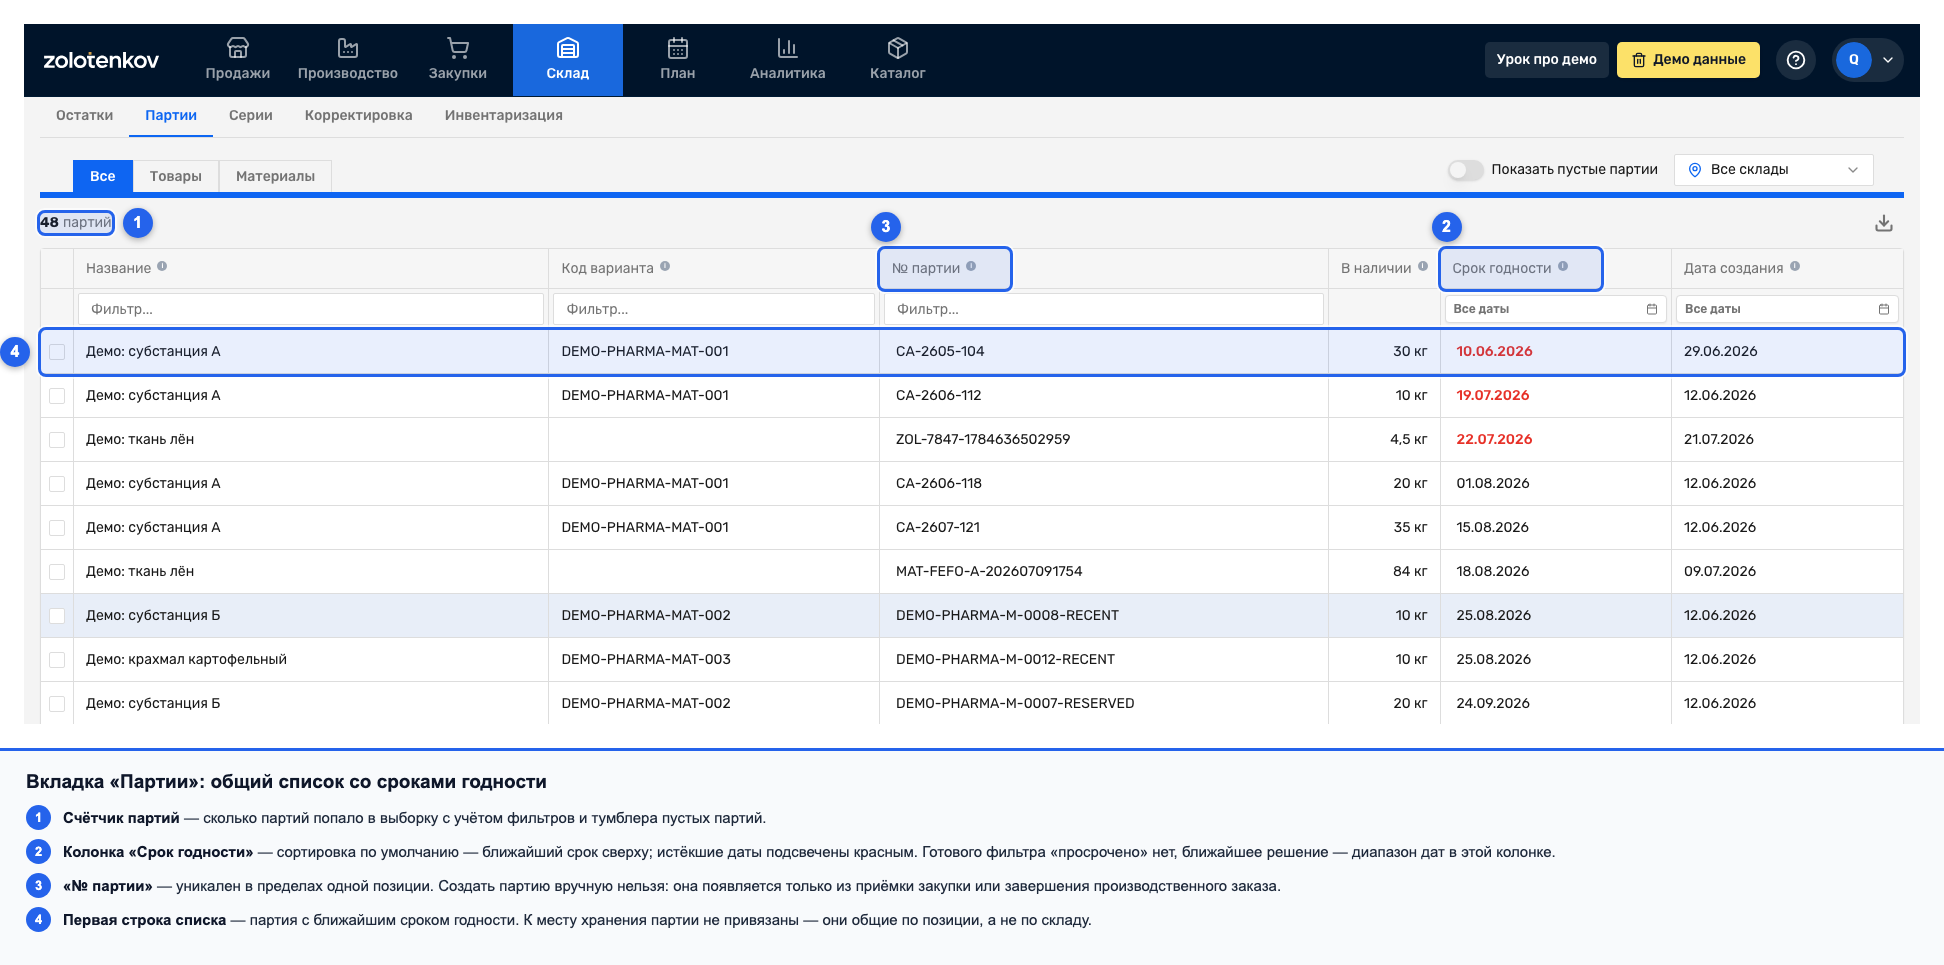Check the box for batch MAT-FEFO-A-202607091754
The height and width of the screenshot is (965, 1944).
click(57, 572)
